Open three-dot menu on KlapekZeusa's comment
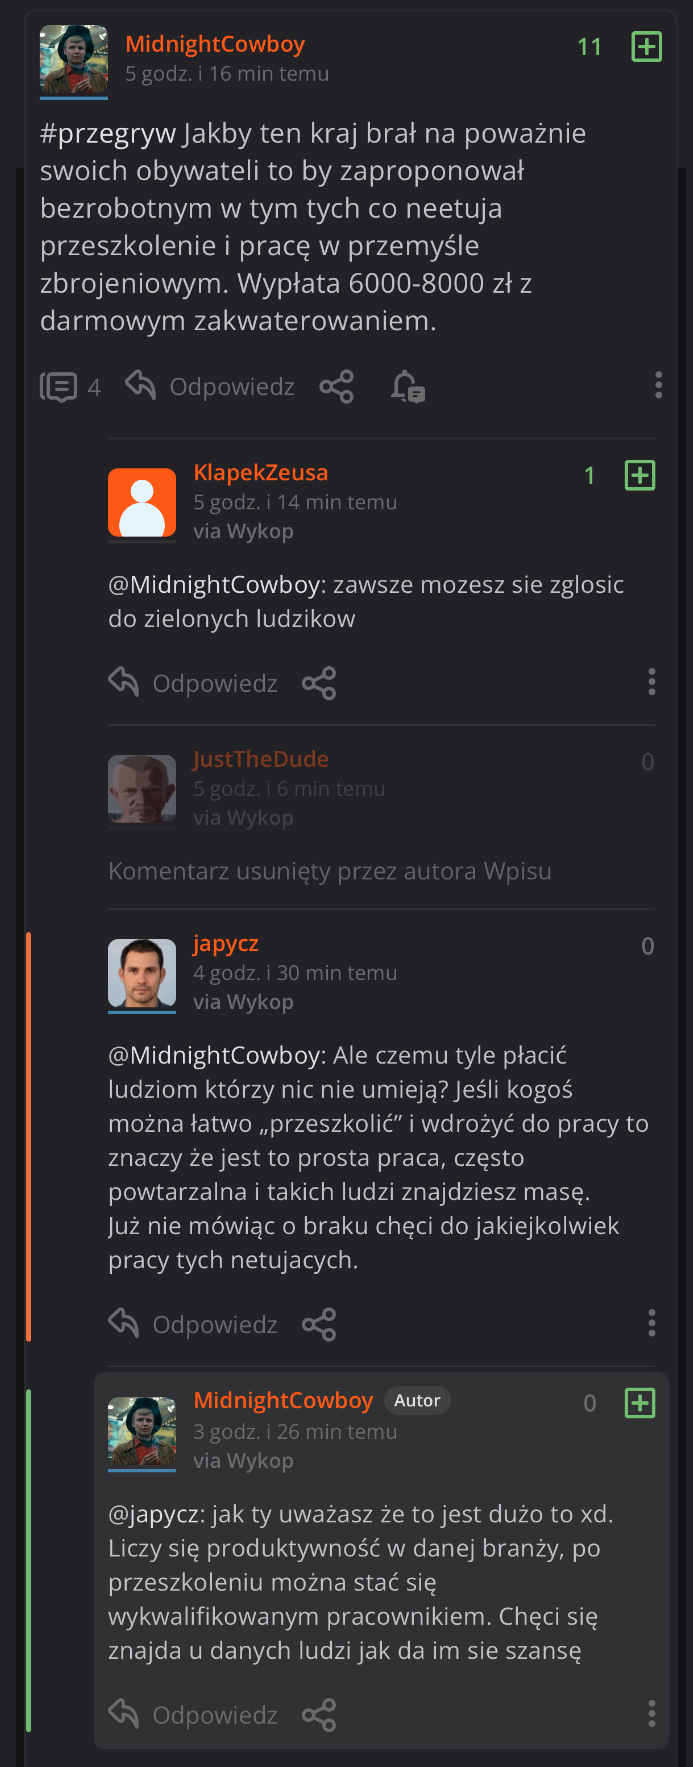 coord(651,682)
